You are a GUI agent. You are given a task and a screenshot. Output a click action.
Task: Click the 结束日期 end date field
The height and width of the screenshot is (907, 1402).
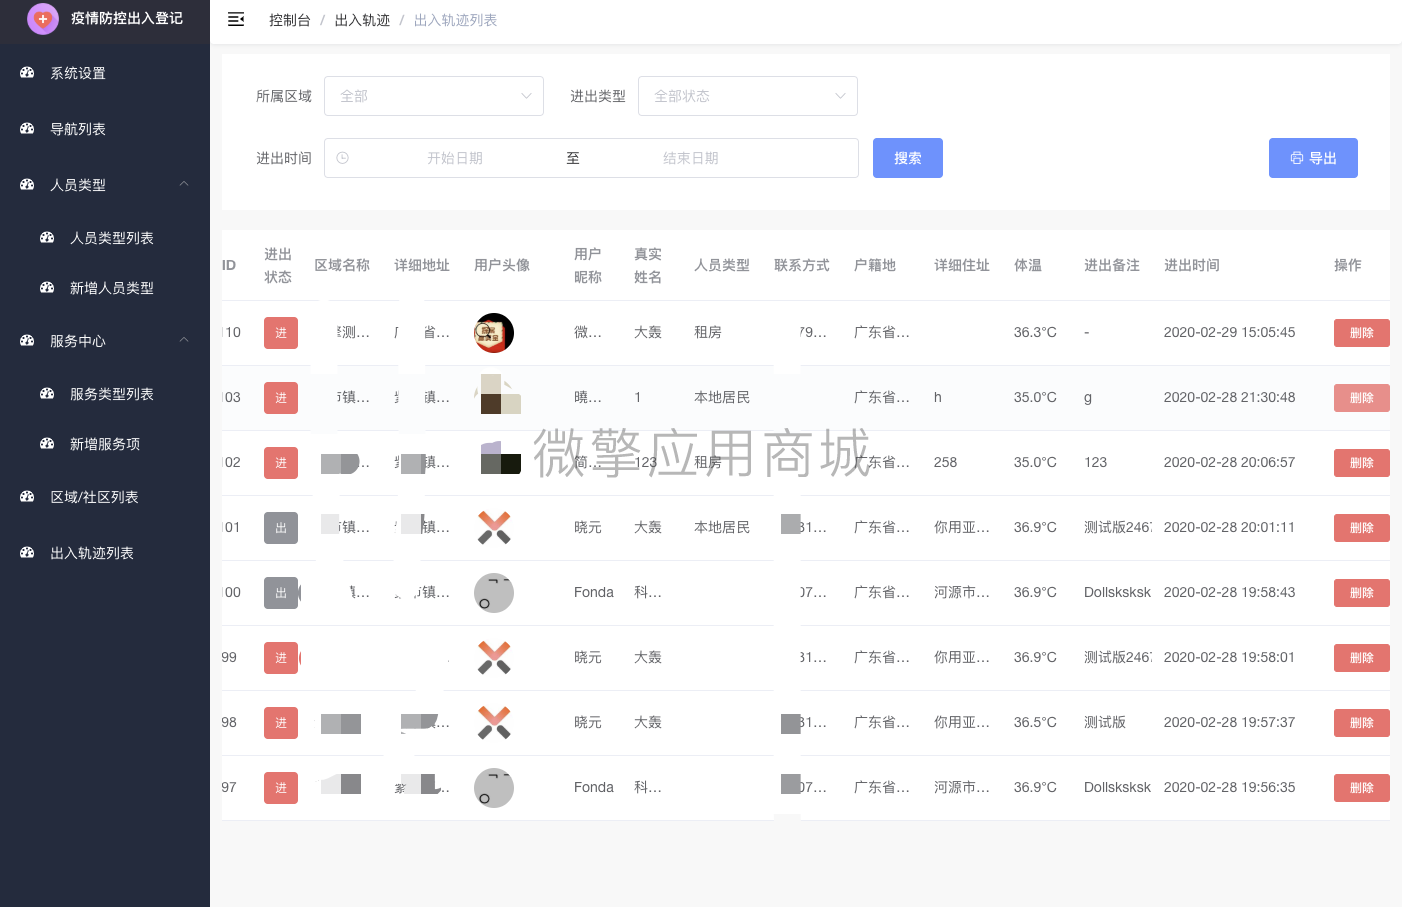pyautogui.click(x=691, y=158)
